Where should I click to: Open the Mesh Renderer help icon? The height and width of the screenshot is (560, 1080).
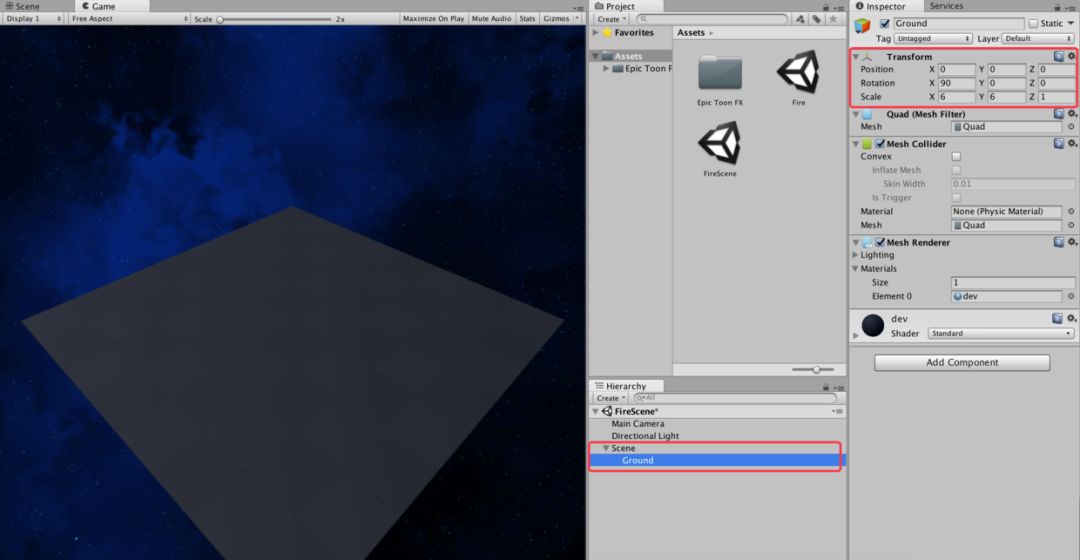pyautogui.click(x=1059, y=242)
